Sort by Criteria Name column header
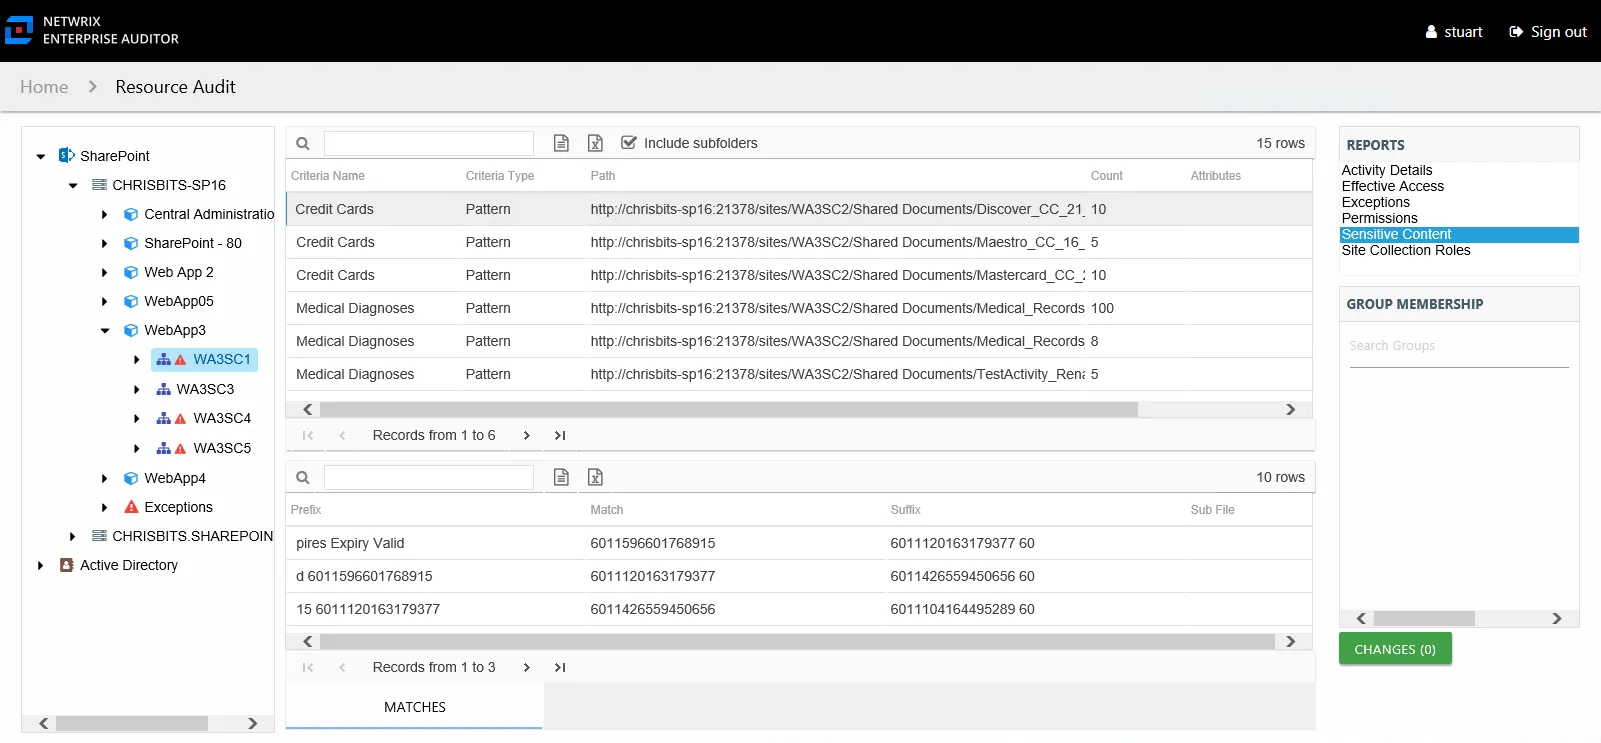1601x743 pixels. [328, 176]
